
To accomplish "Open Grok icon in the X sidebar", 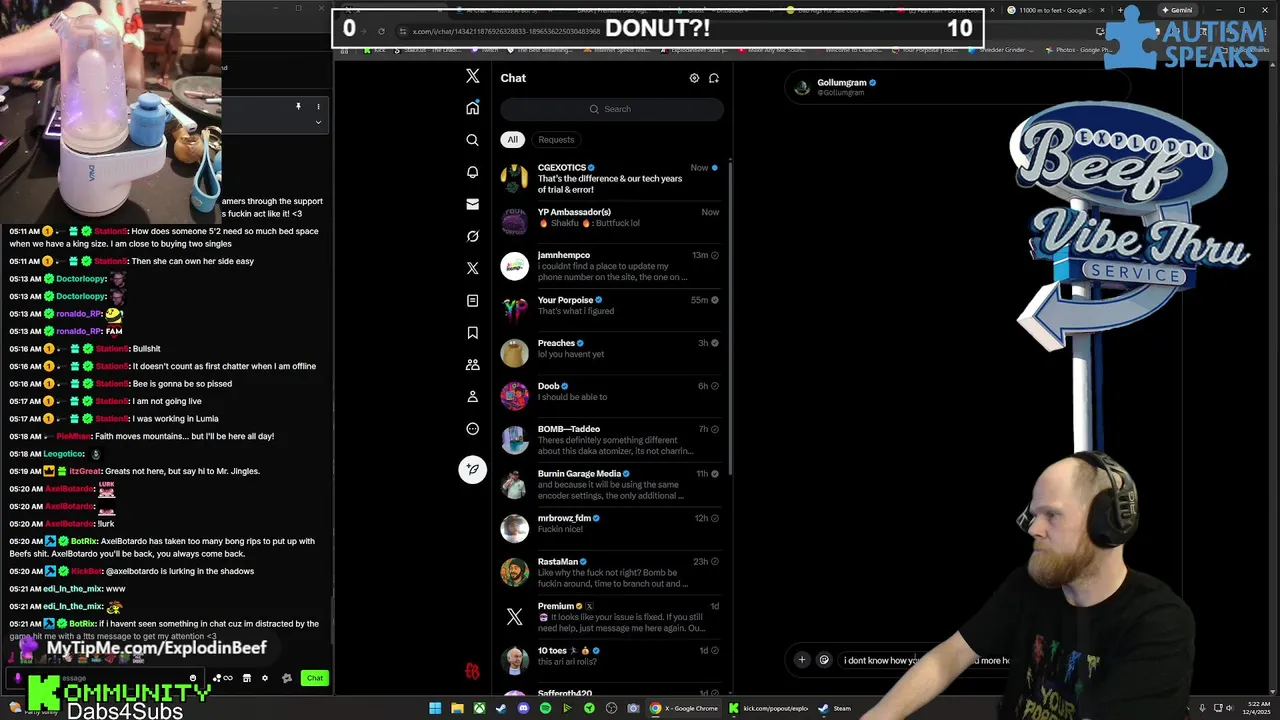I will (x=473, y=236).
